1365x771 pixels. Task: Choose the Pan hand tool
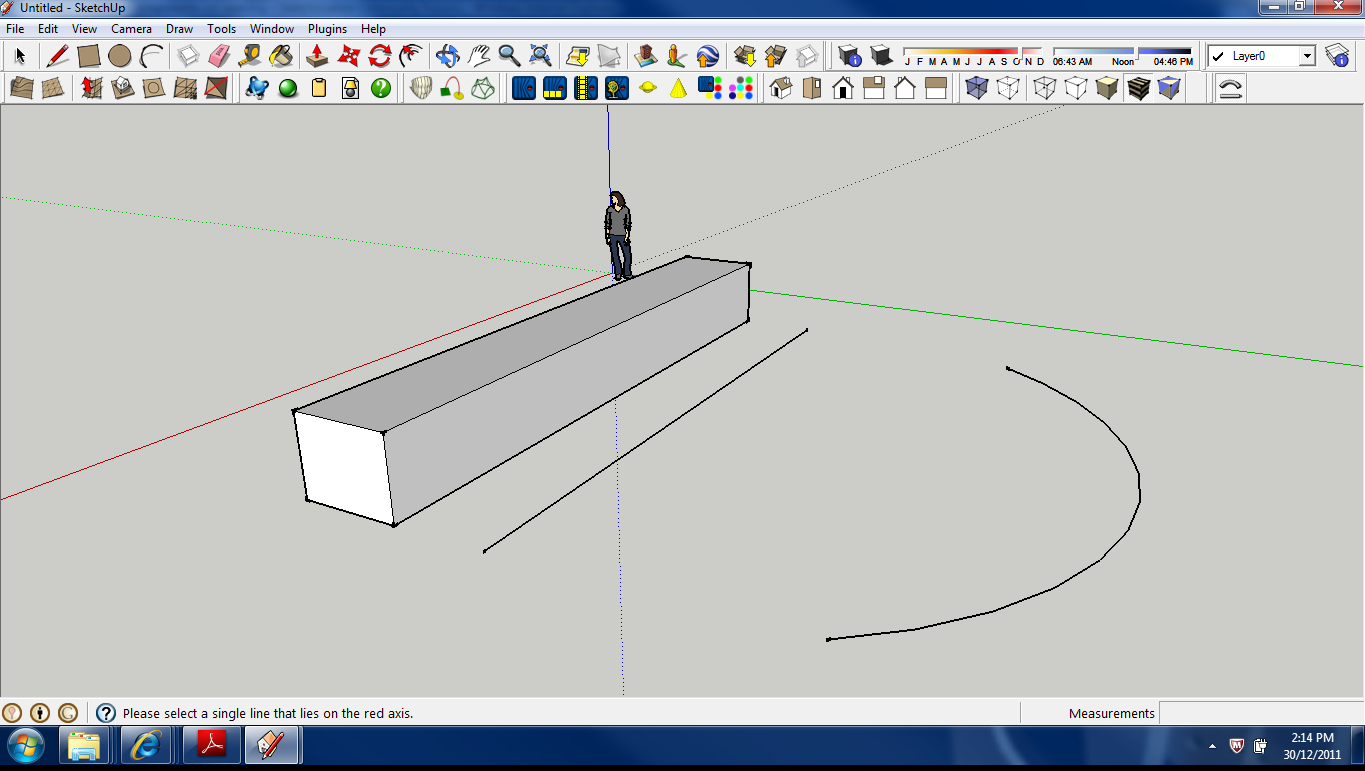(x=478, y=56)
